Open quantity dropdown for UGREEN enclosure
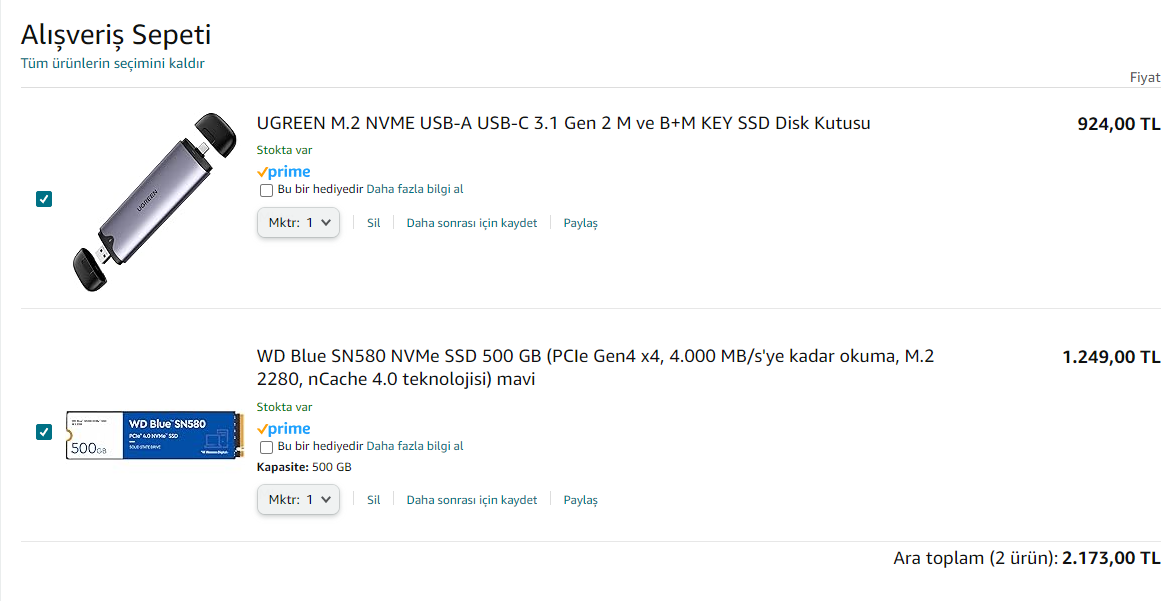The image size is (1174, 601). (x=299, y=223)
